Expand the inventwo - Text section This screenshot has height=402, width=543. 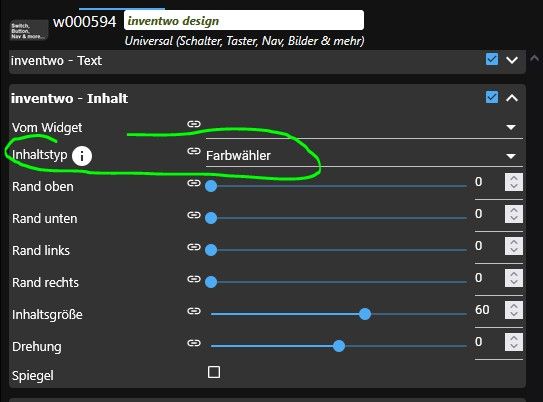tap(512, 60)
